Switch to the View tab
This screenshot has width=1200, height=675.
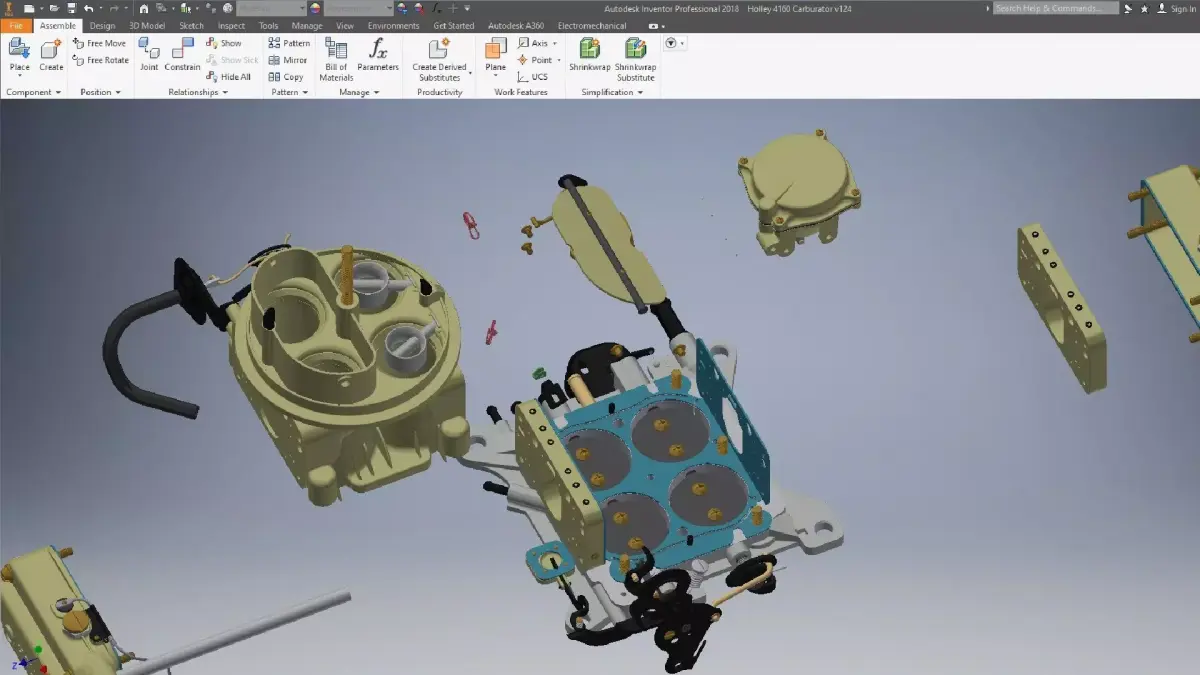(345, 26)
